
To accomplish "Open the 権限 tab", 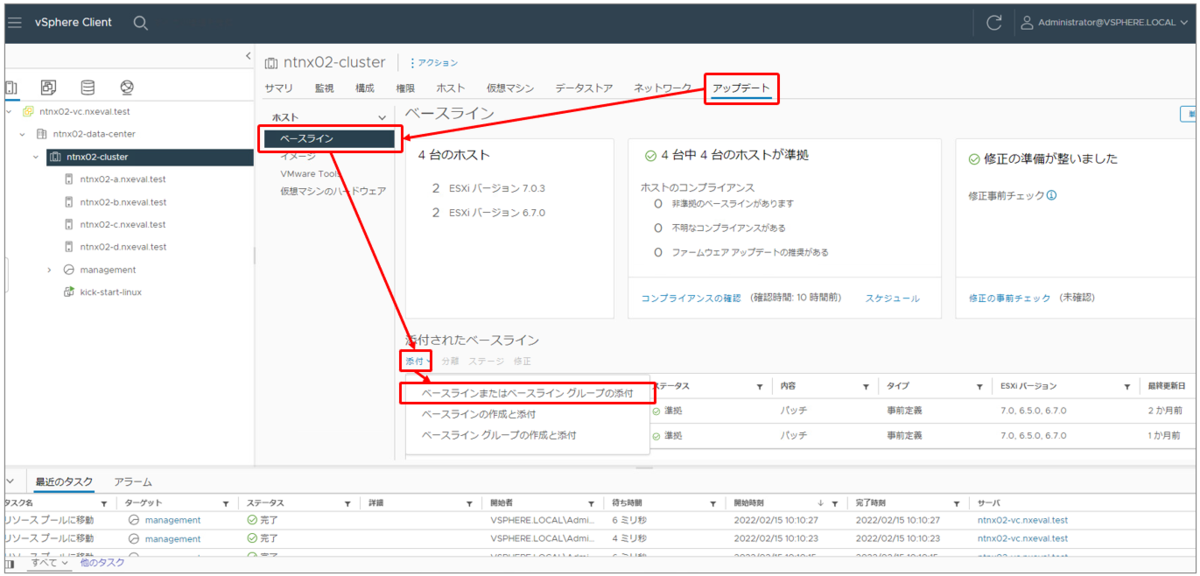I will [x=405, y=88].
